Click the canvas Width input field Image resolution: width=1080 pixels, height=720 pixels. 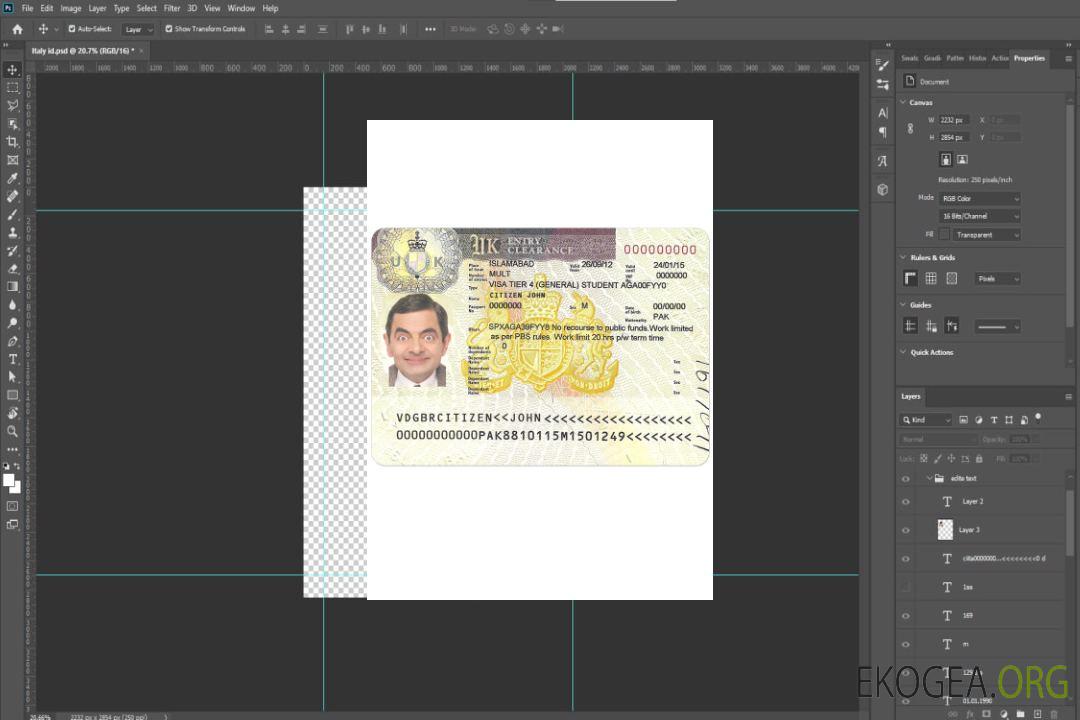(954, 120)
